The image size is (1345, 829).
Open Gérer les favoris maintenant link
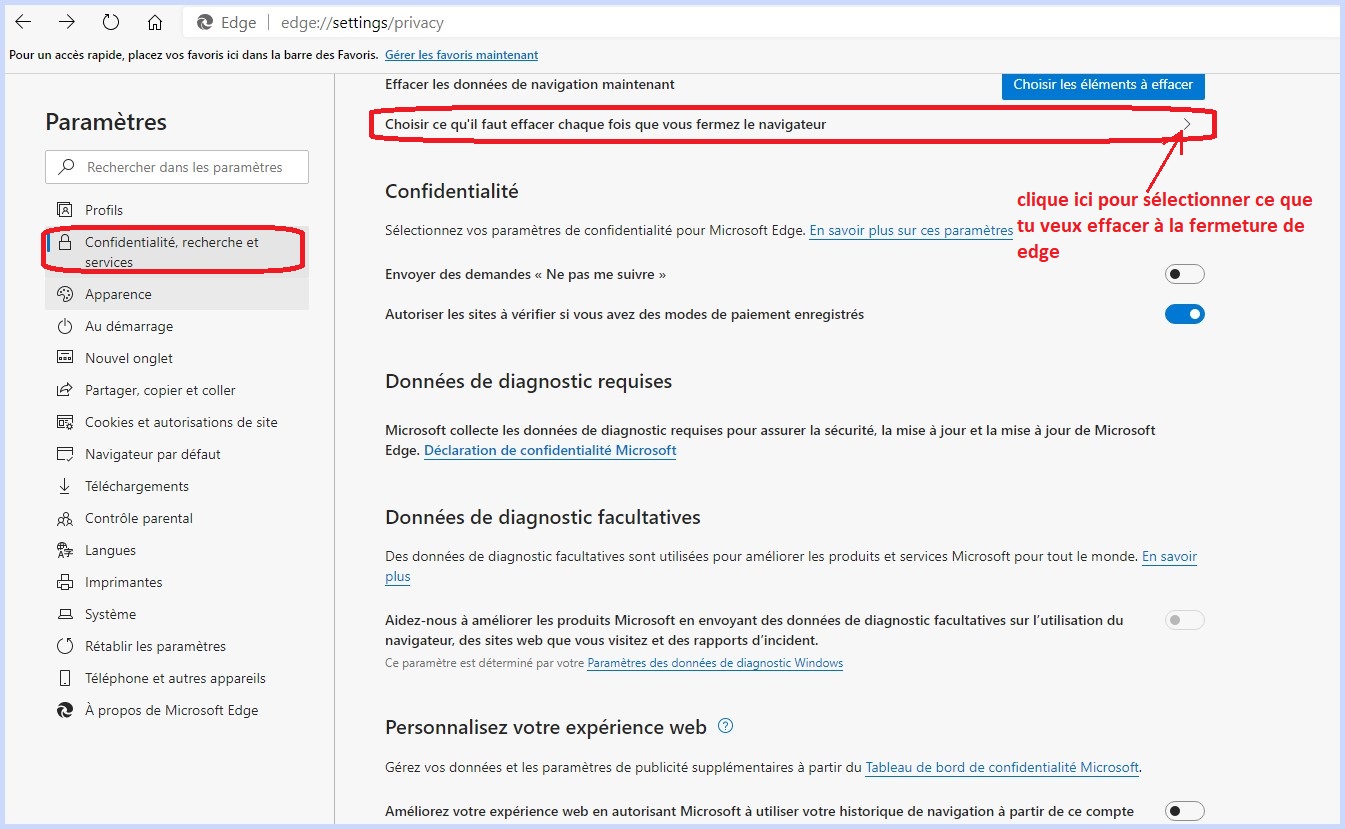coord(461,55)
